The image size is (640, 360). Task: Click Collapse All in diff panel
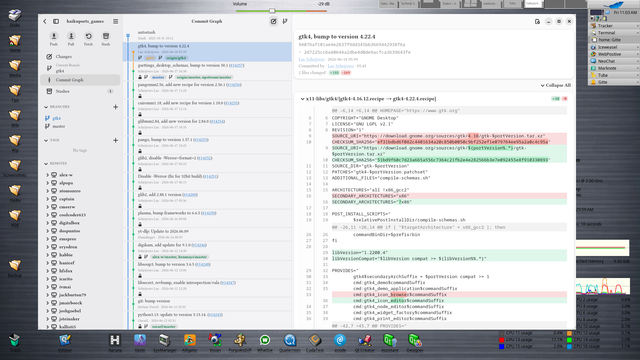pyautogui.click(x=556, y=85)
